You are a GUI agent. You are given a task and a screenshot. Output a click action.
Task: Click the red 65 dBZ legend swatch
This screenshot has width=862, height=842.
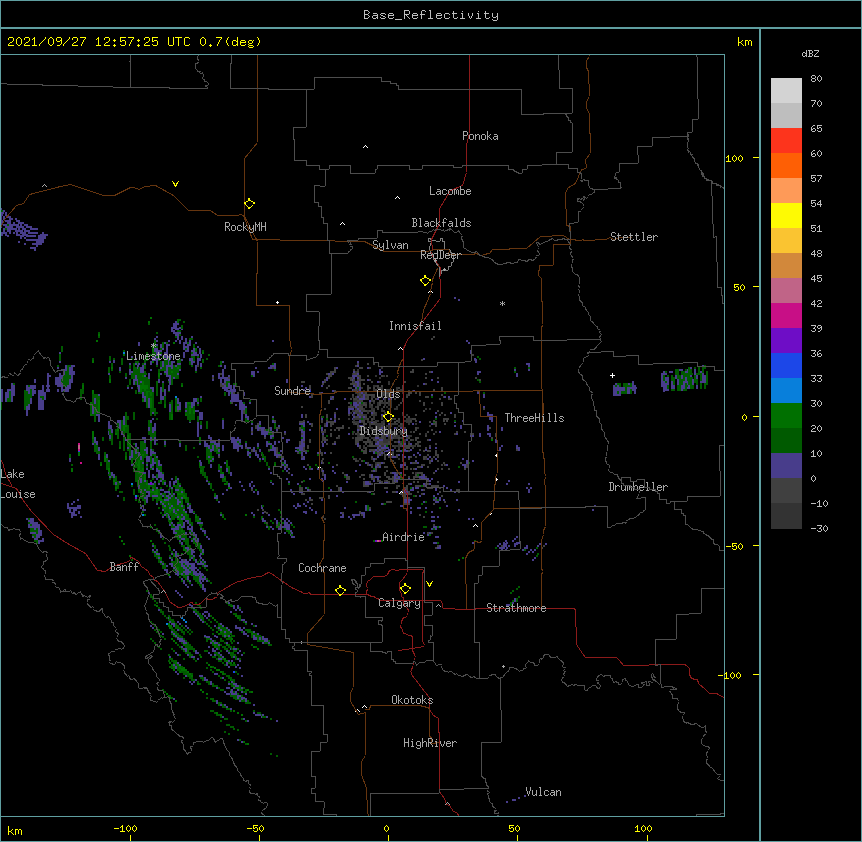pyautogui.click(x=786, y=140)
